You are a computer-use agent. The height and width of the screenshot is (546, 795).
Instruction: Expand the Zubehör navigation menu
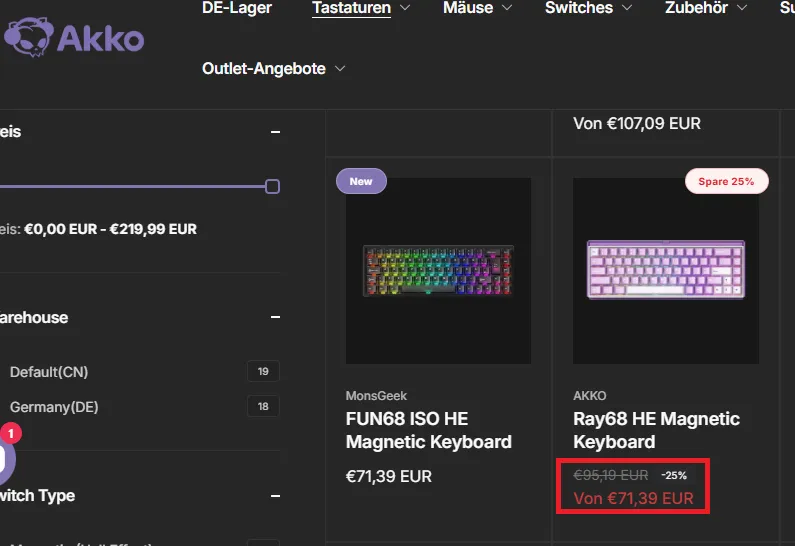(706, 8)
